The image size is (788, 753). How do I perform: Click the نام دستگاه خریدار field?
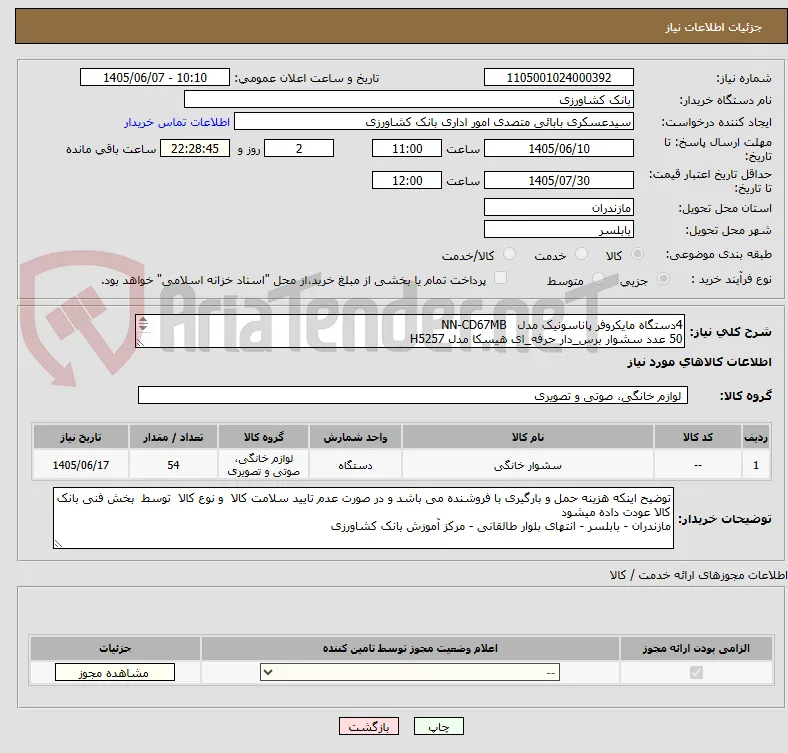point(409,100)
